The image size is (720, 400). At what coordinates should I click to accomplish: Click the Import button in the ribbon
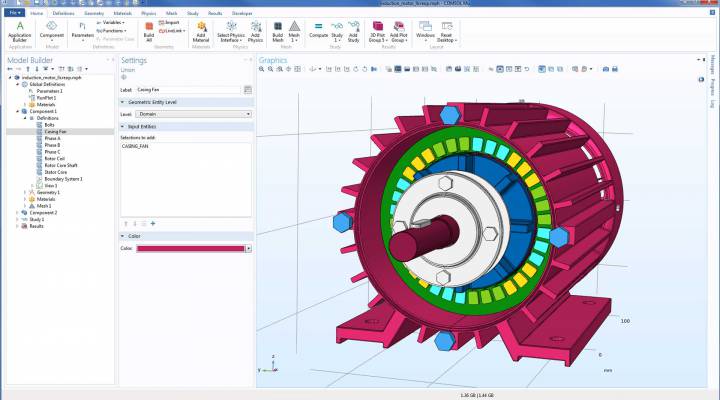(x=172, y=21)
